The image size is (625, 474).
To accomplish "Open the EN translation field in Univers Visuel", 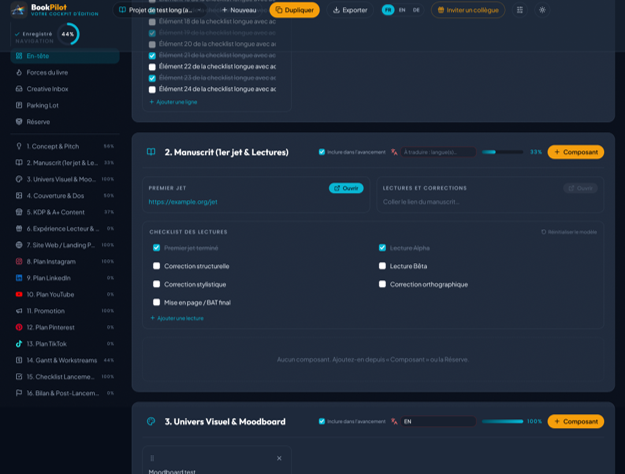I will [x=438, y=421].
